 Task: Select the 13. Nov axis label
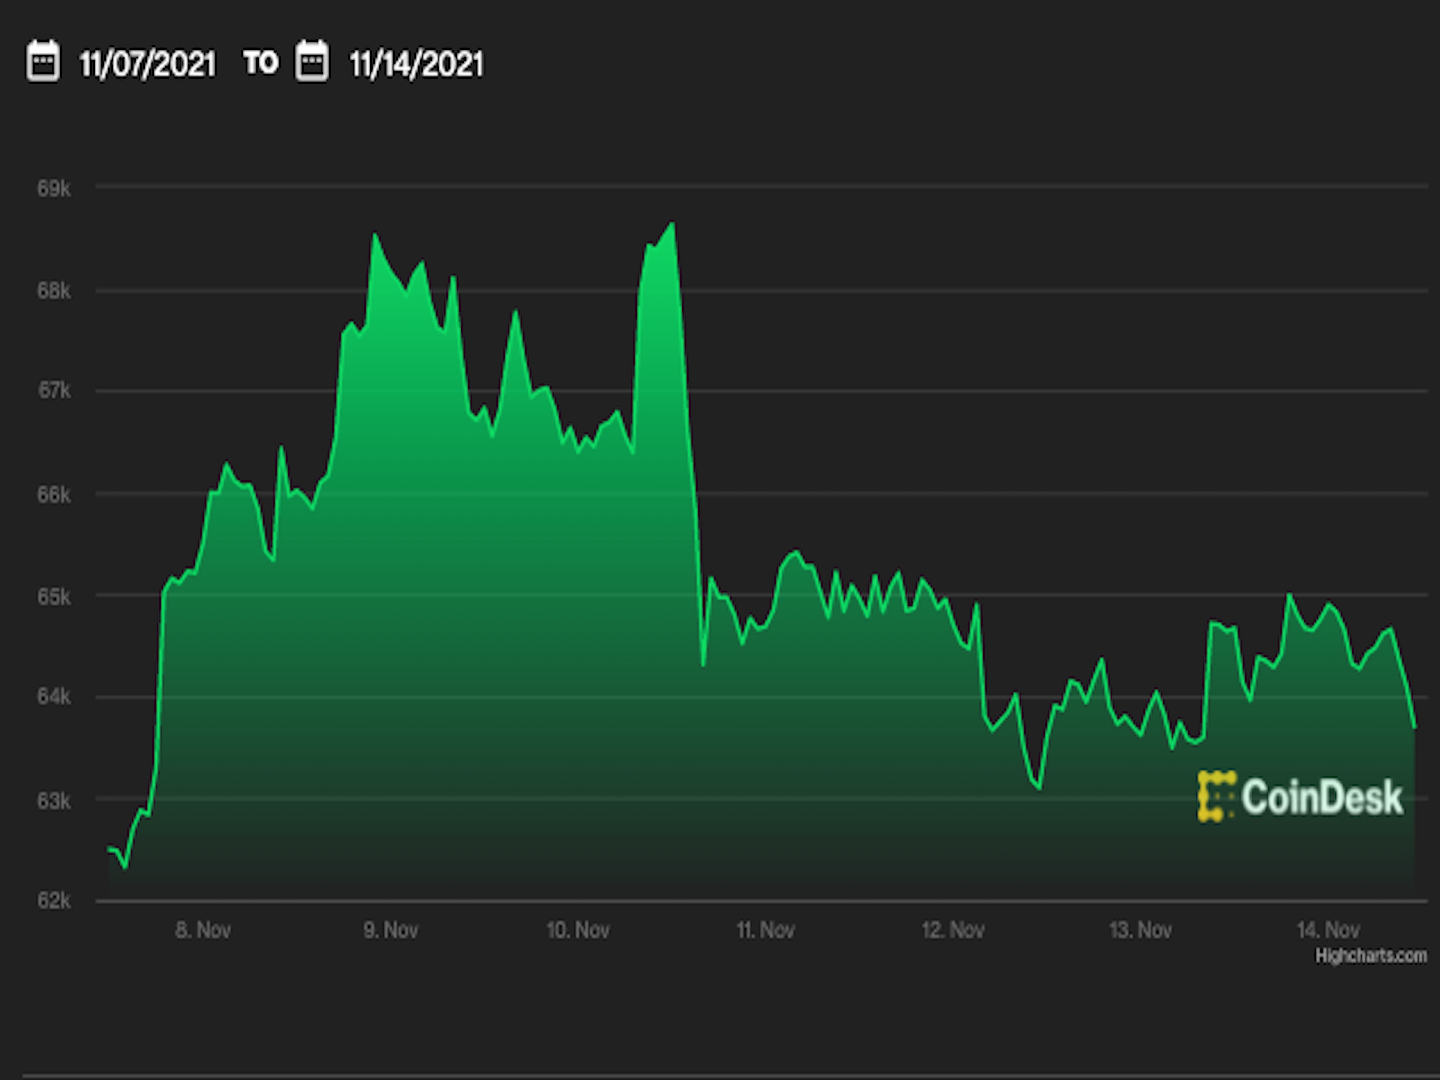(1141, 930)
